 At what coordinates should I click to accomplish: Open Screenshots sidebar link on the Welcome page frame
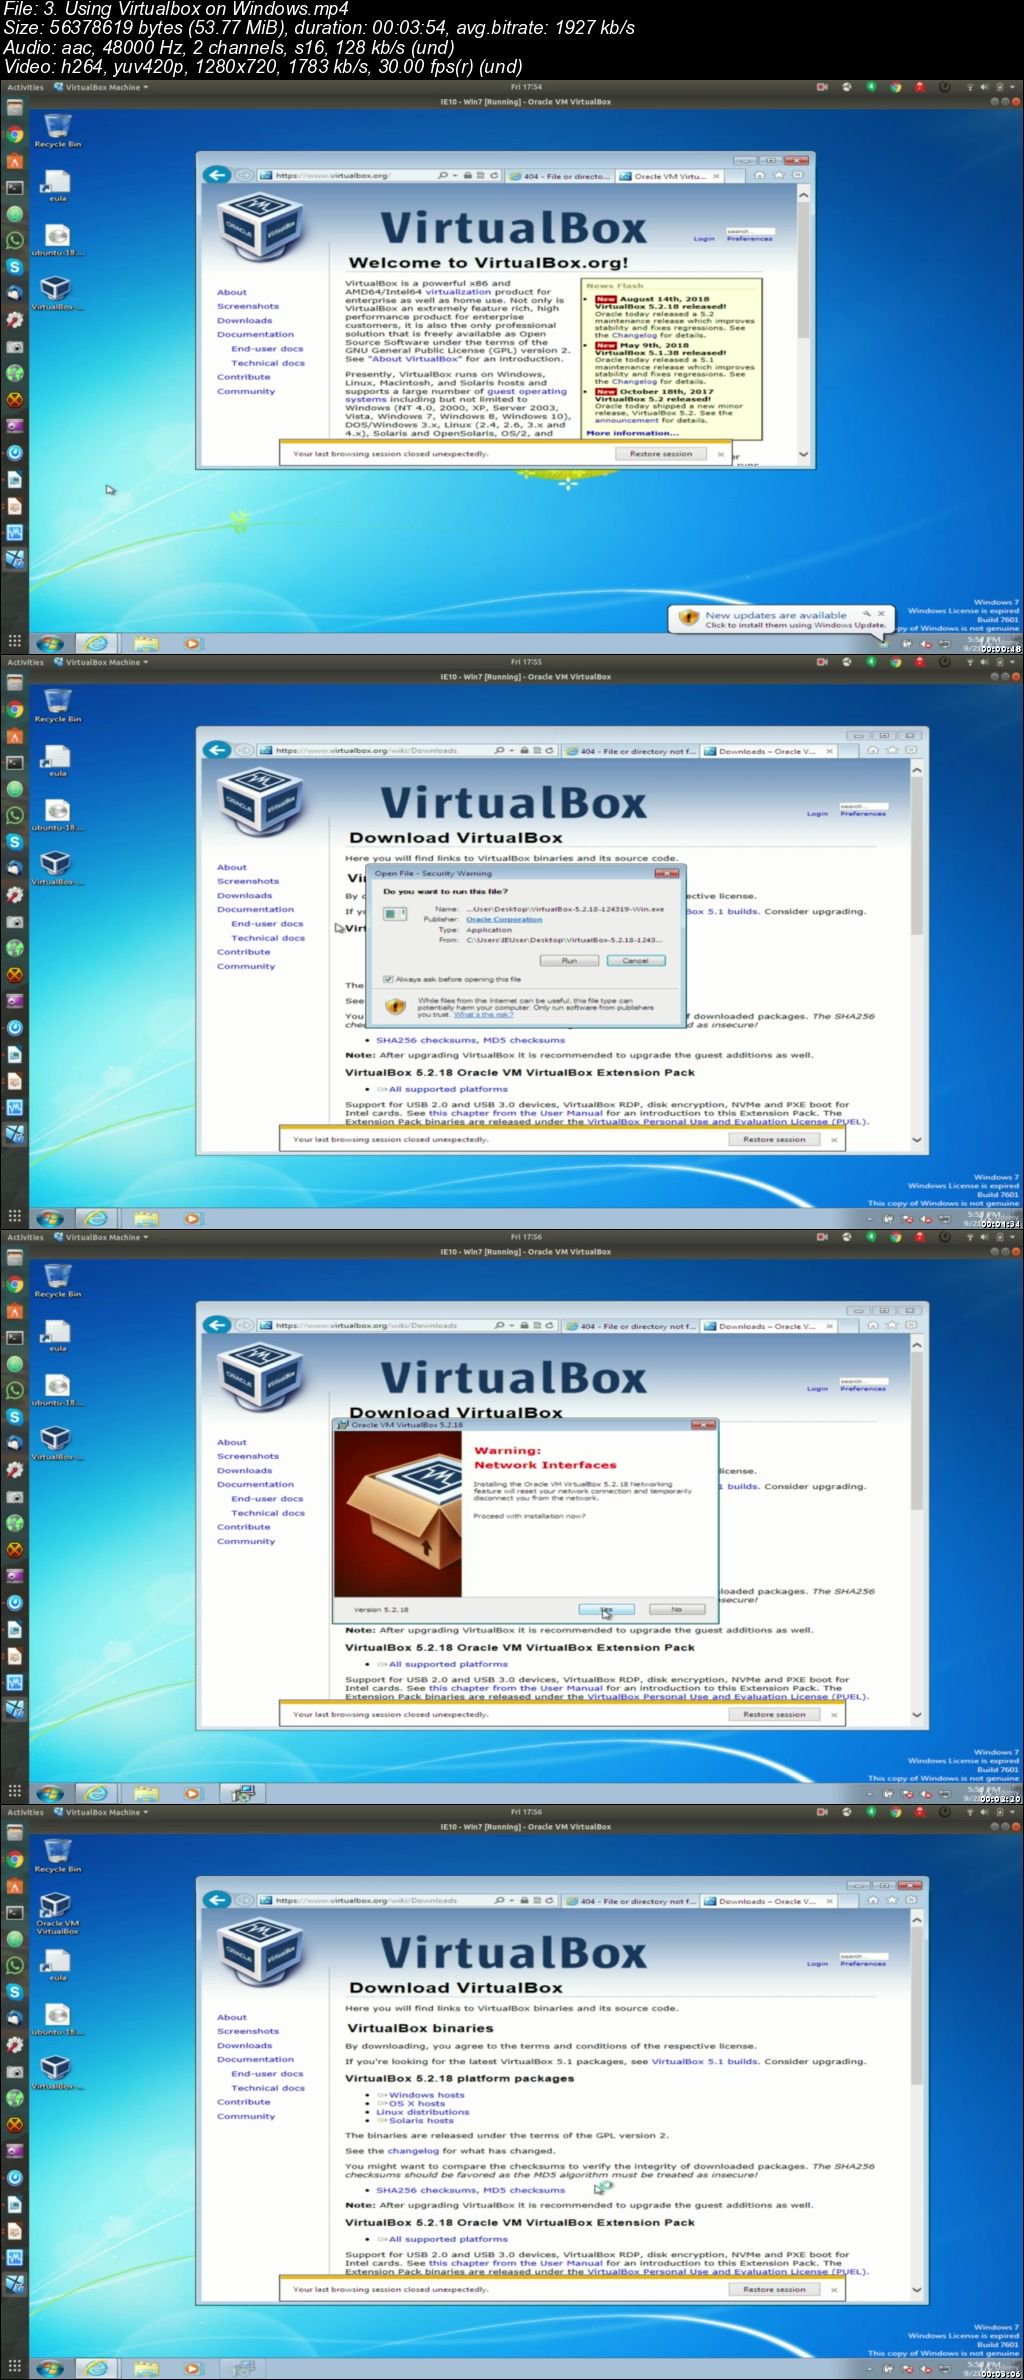click(248, 306)
